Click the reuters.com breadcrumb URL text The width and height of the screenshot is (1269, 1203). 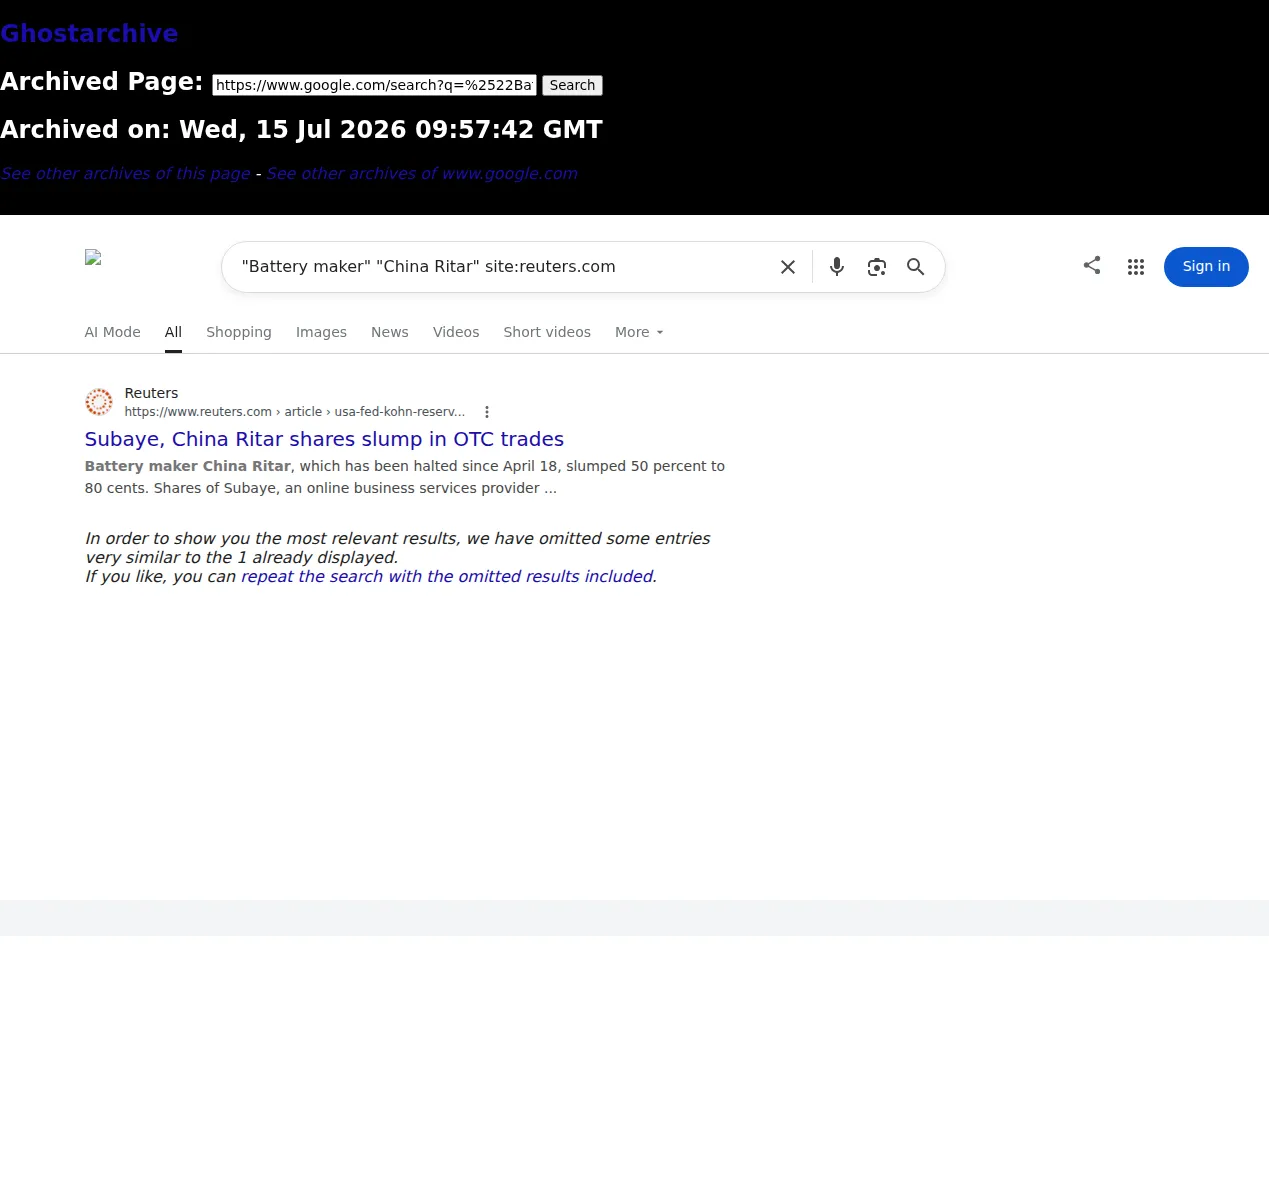295,412
